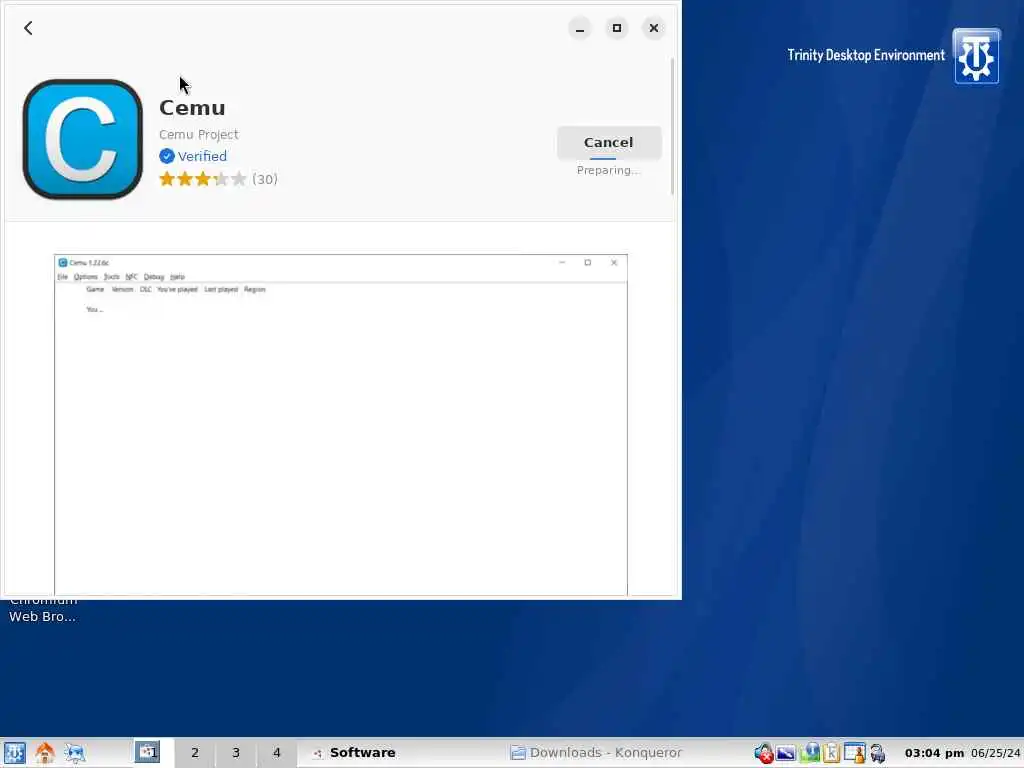
Task: Open the TDE start menu in taskbar
Action: click(x=14, y=753)
